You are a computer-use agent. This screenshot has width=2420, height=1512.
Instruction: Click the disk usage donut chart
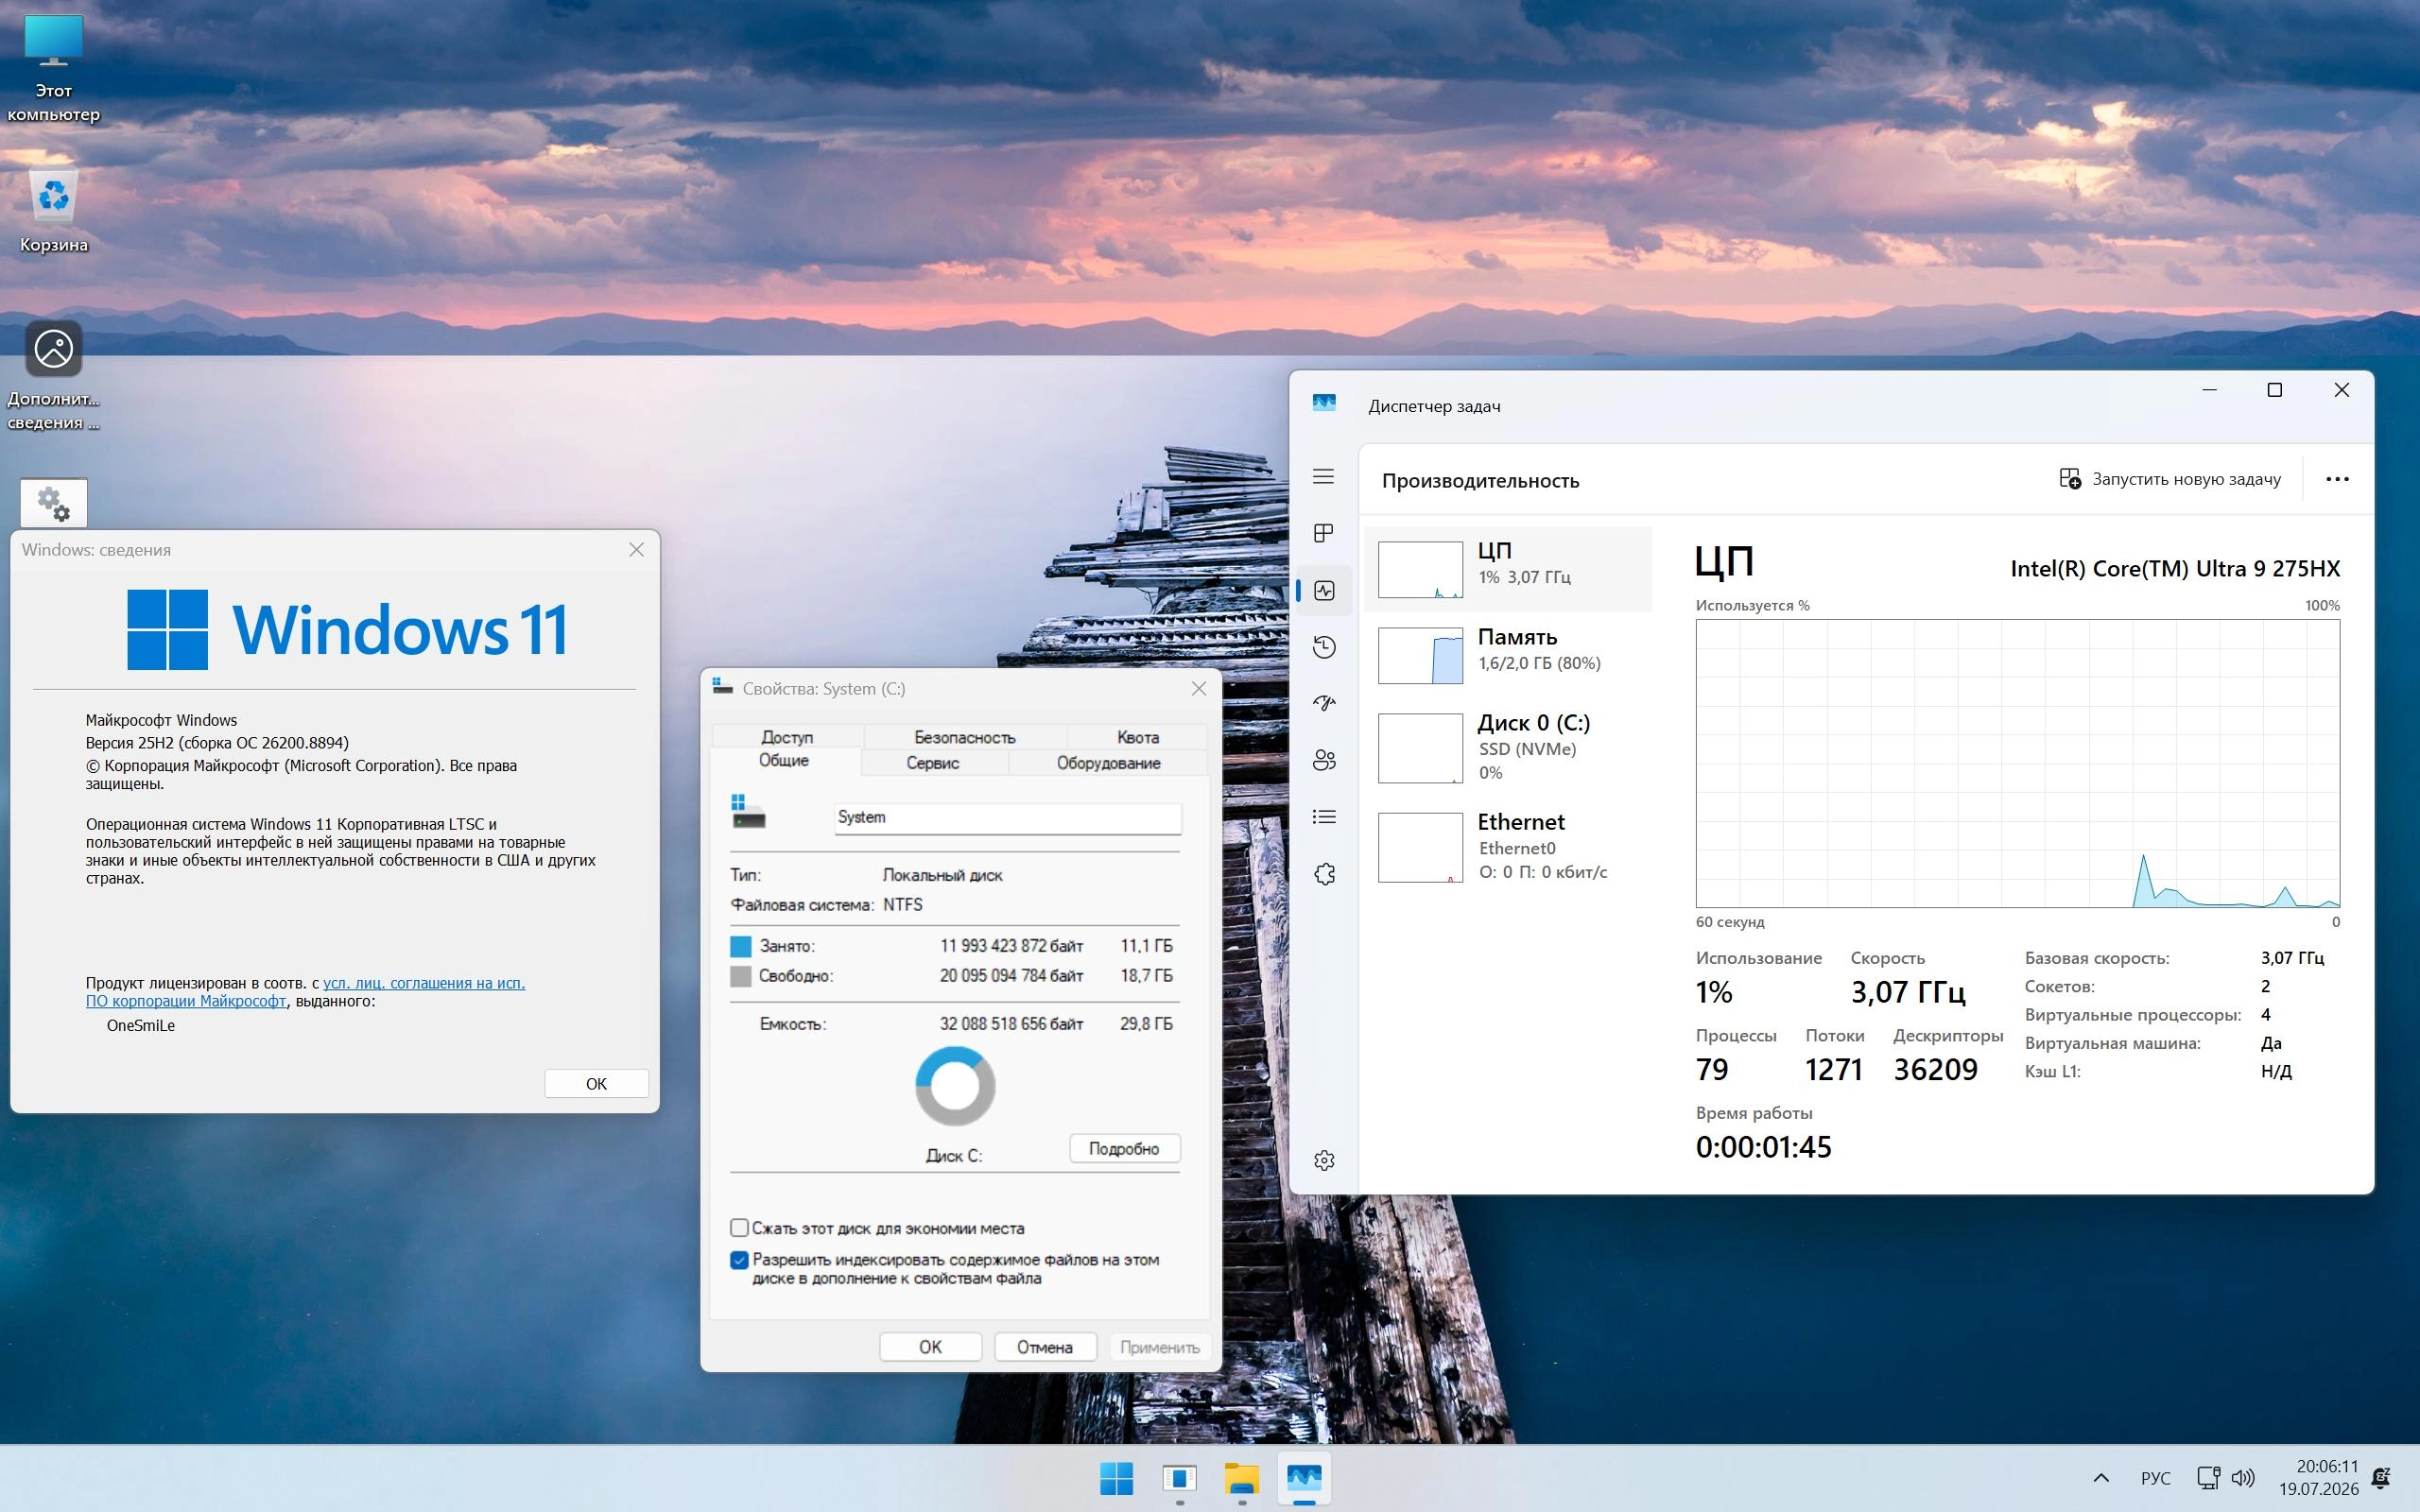point(955,1086)
